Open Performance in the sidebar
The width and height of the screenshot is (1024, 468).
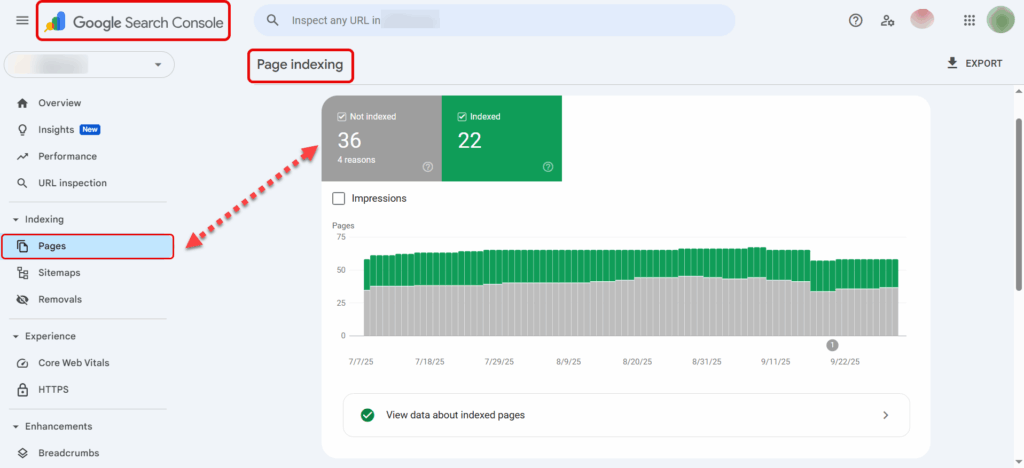click(x=67, y=156)
